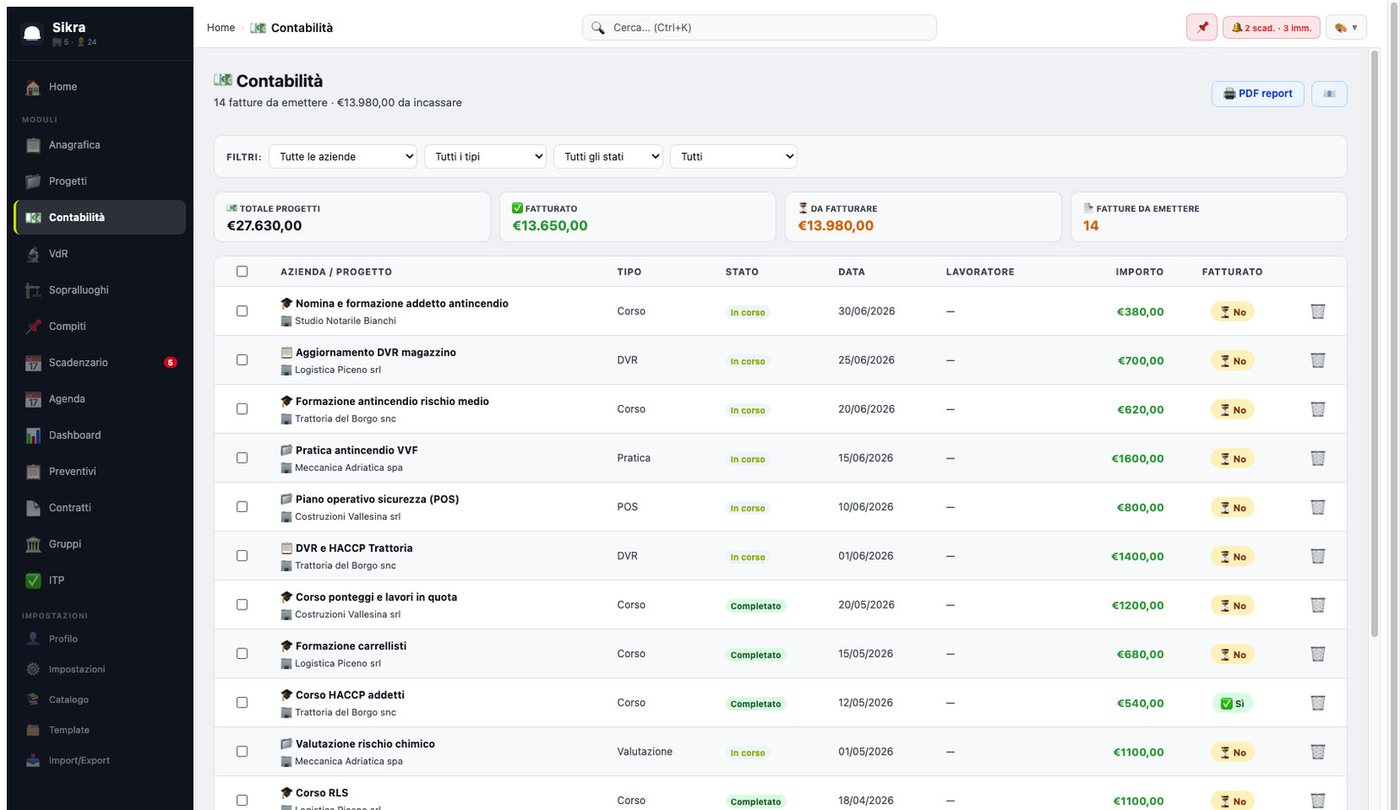Open the Scadenzario calendar icon in sidebar

[33, 363]
